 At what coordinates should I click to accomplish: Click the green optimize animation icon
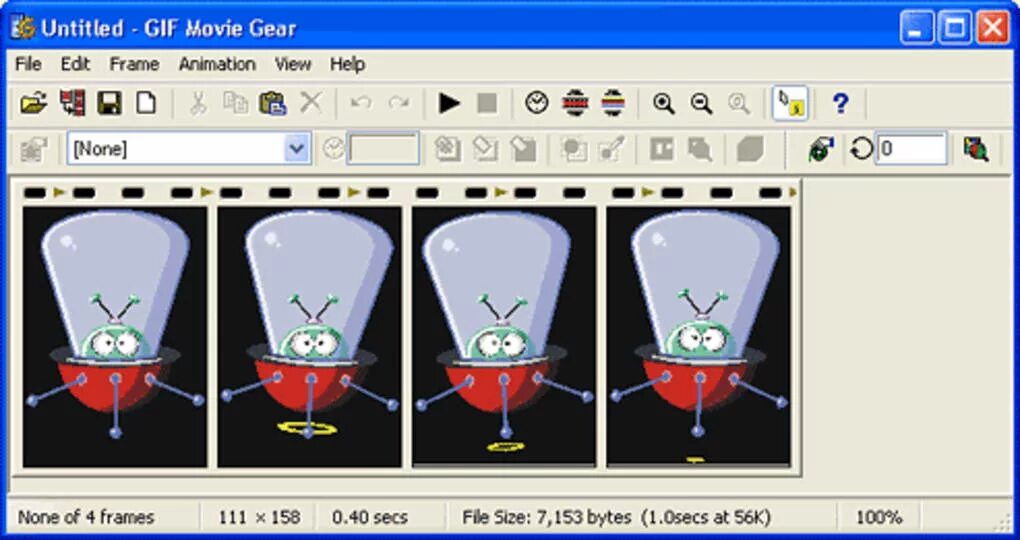pos(821,149)
